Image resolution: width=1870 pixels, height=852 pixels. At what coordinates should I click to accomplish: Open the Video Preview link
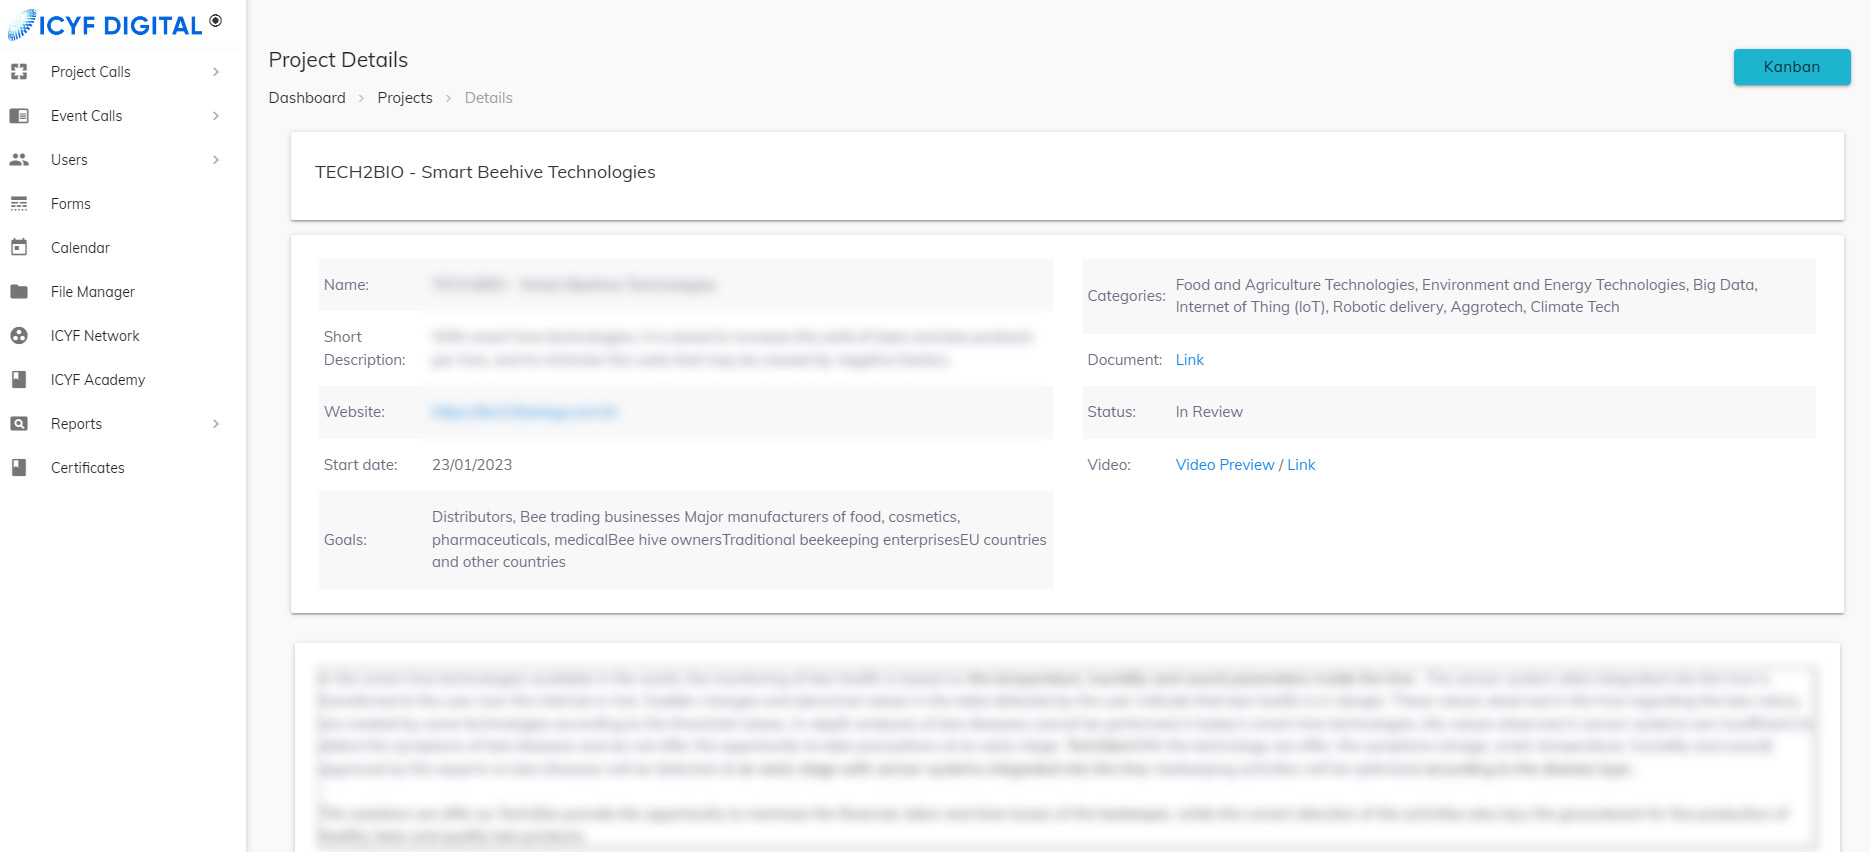click(1225, 465)
